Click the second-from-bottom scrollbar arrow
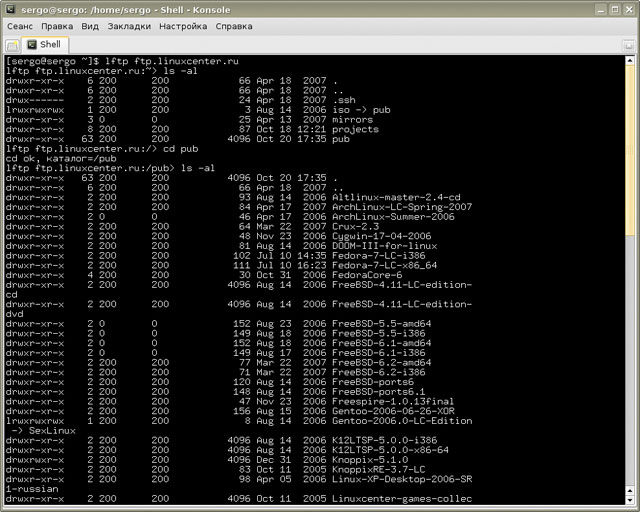This screenshot has width=640, height=512. coord(630,490)
